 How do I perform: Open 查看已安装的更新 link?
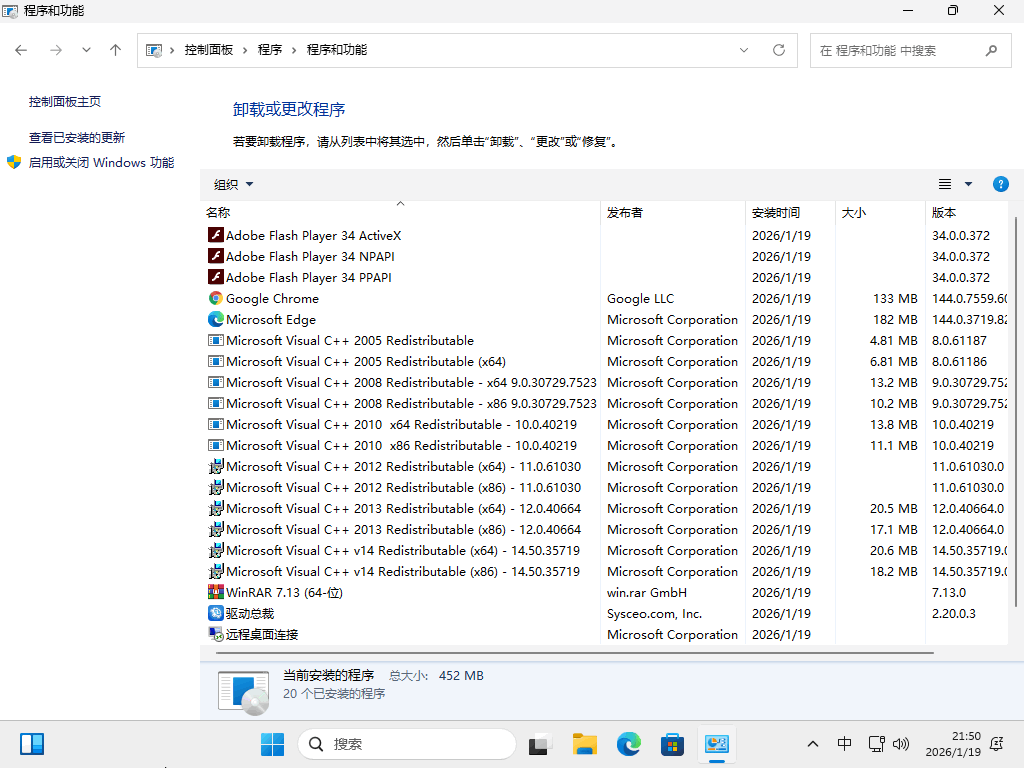[x=77, y=138]
